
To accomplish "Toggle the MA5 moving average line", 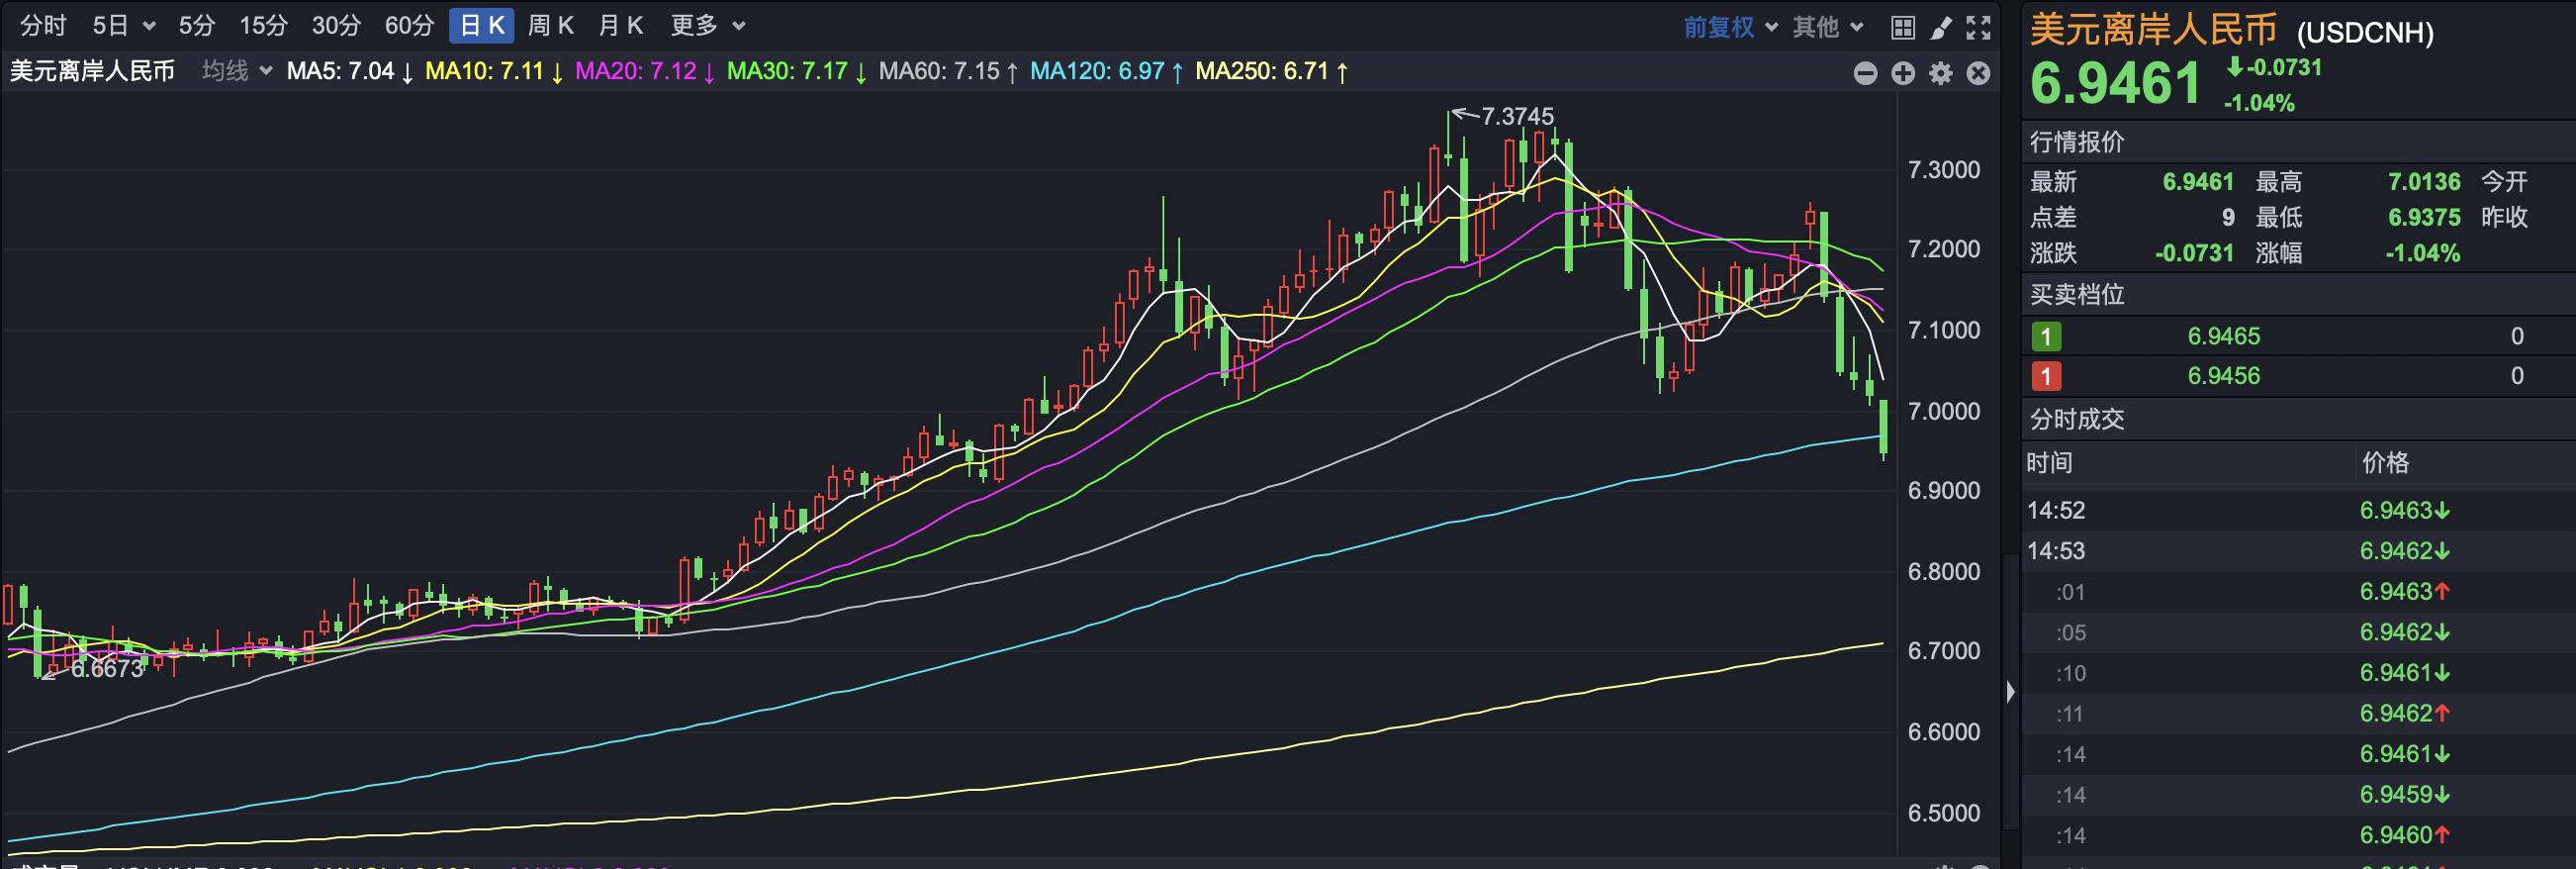I will [349, 72].
